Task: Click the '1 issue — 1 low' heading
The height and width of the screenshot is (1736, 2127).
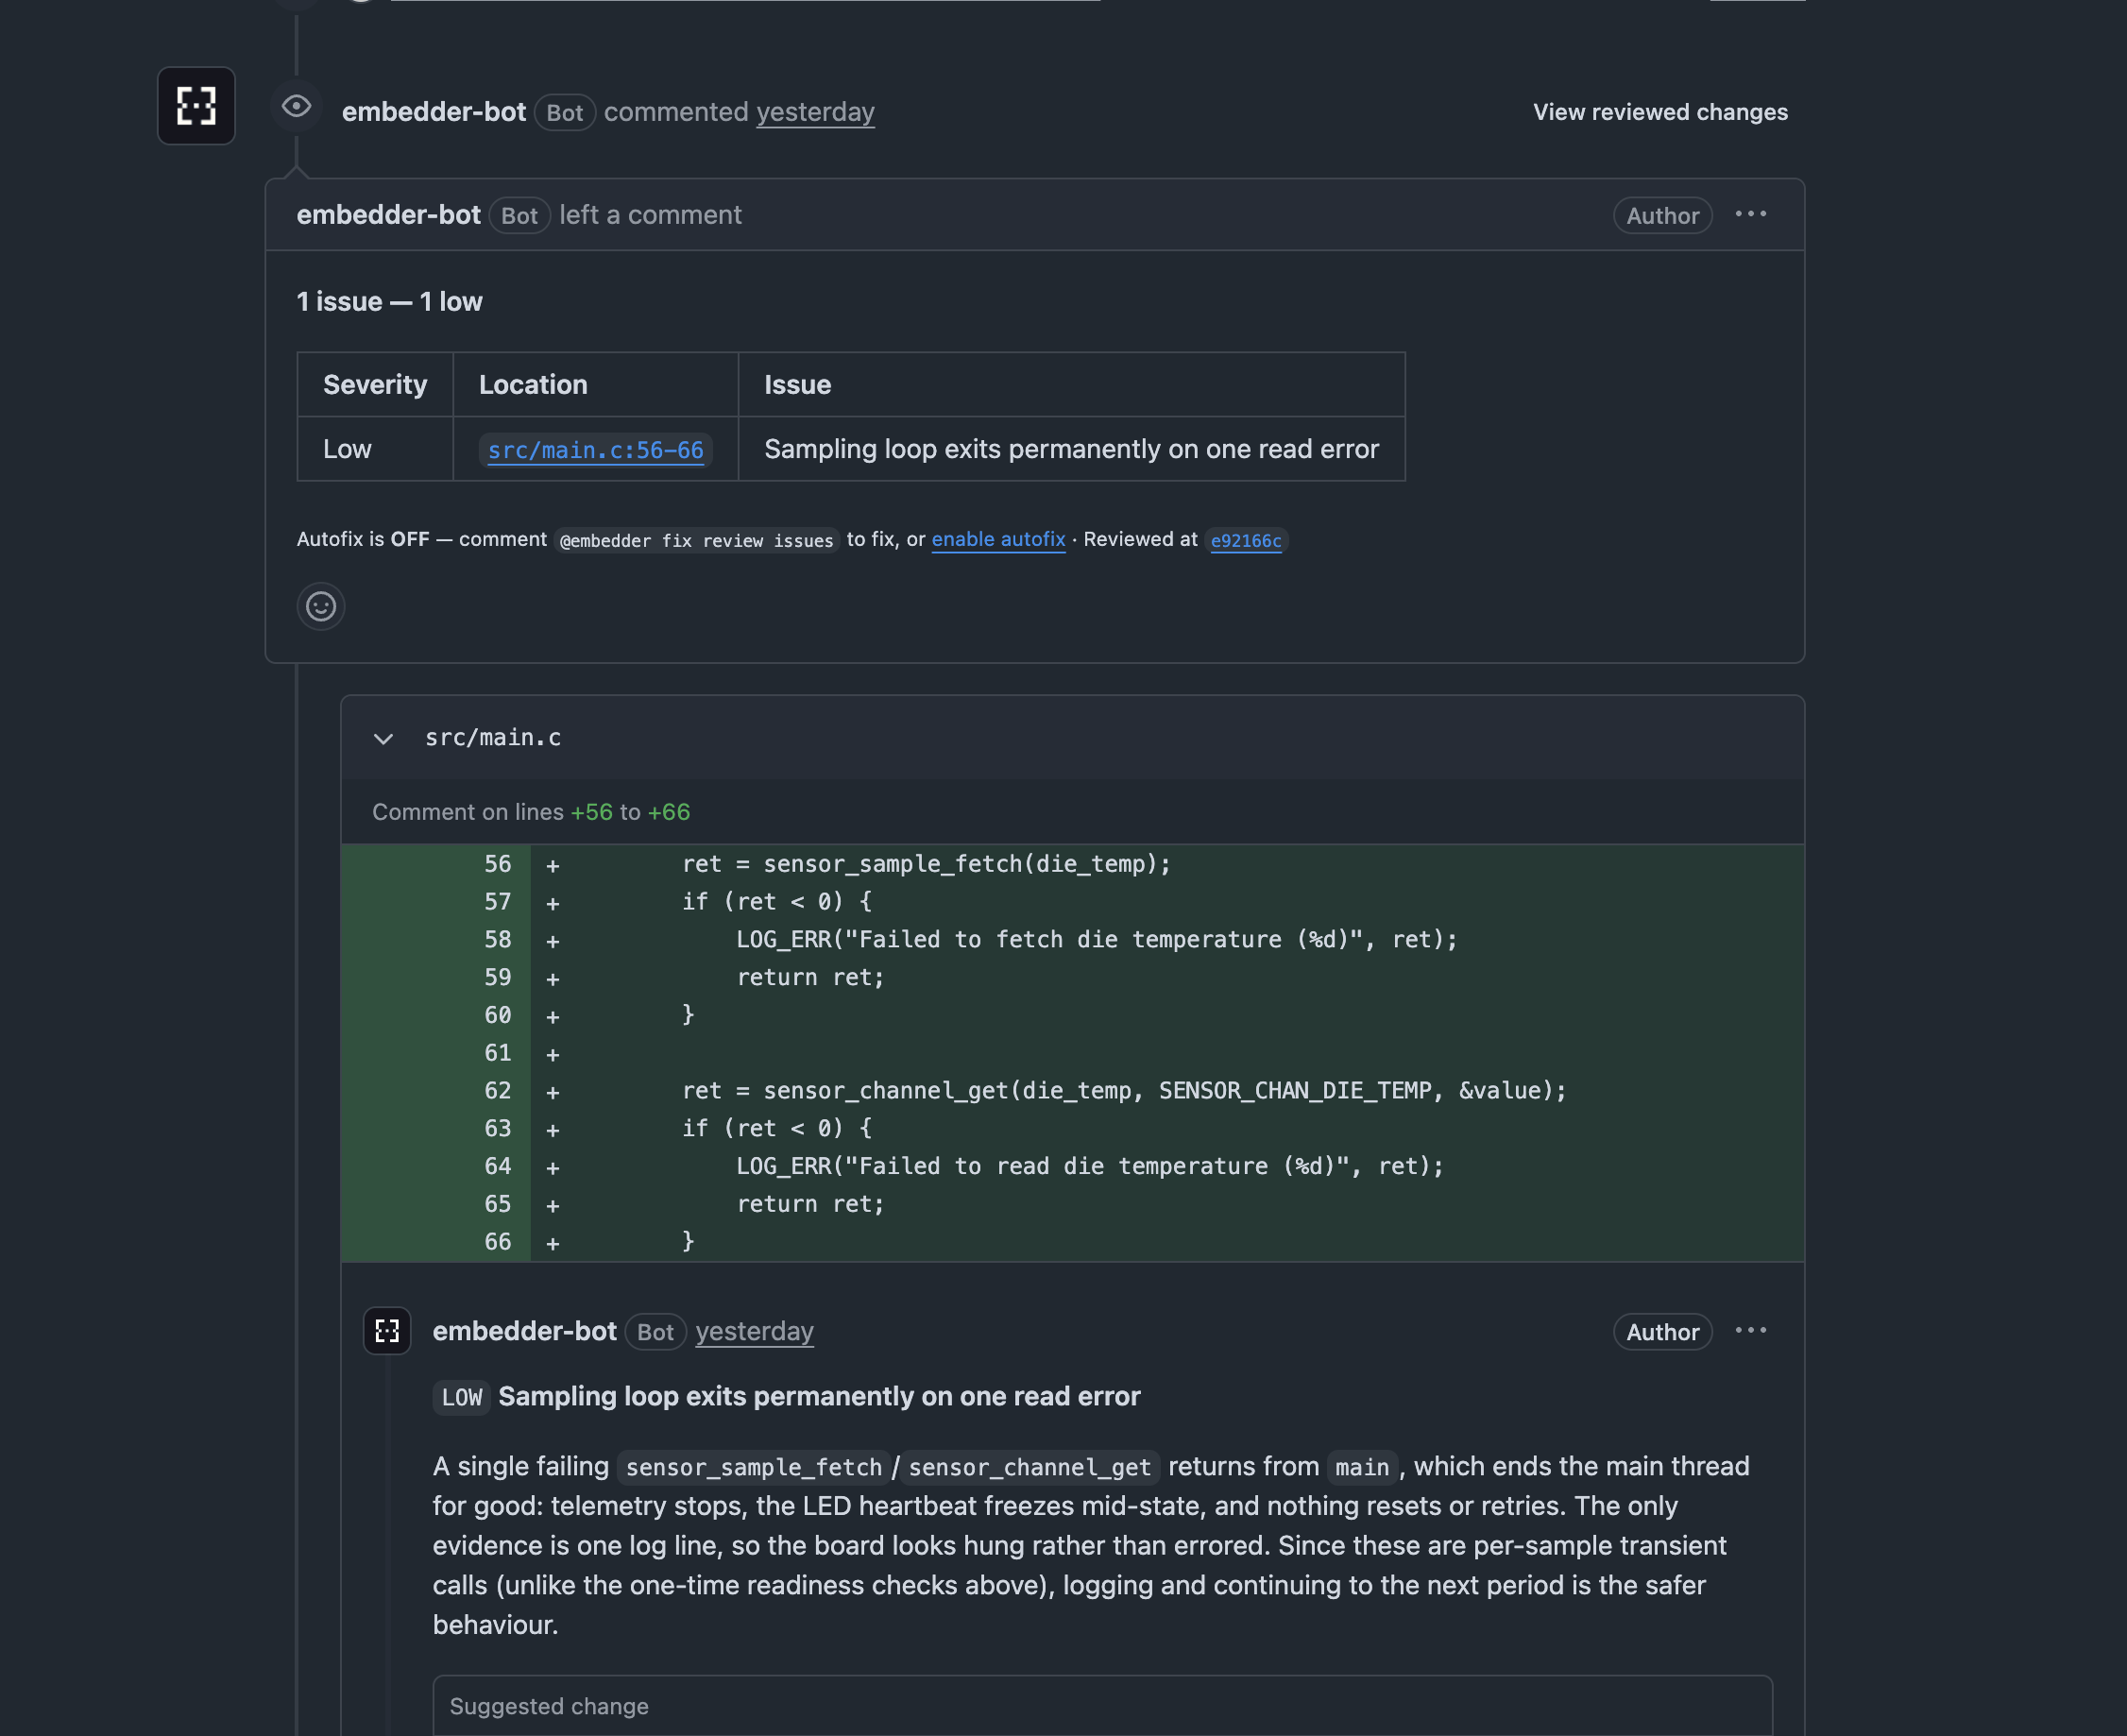Action: [389, 301]
